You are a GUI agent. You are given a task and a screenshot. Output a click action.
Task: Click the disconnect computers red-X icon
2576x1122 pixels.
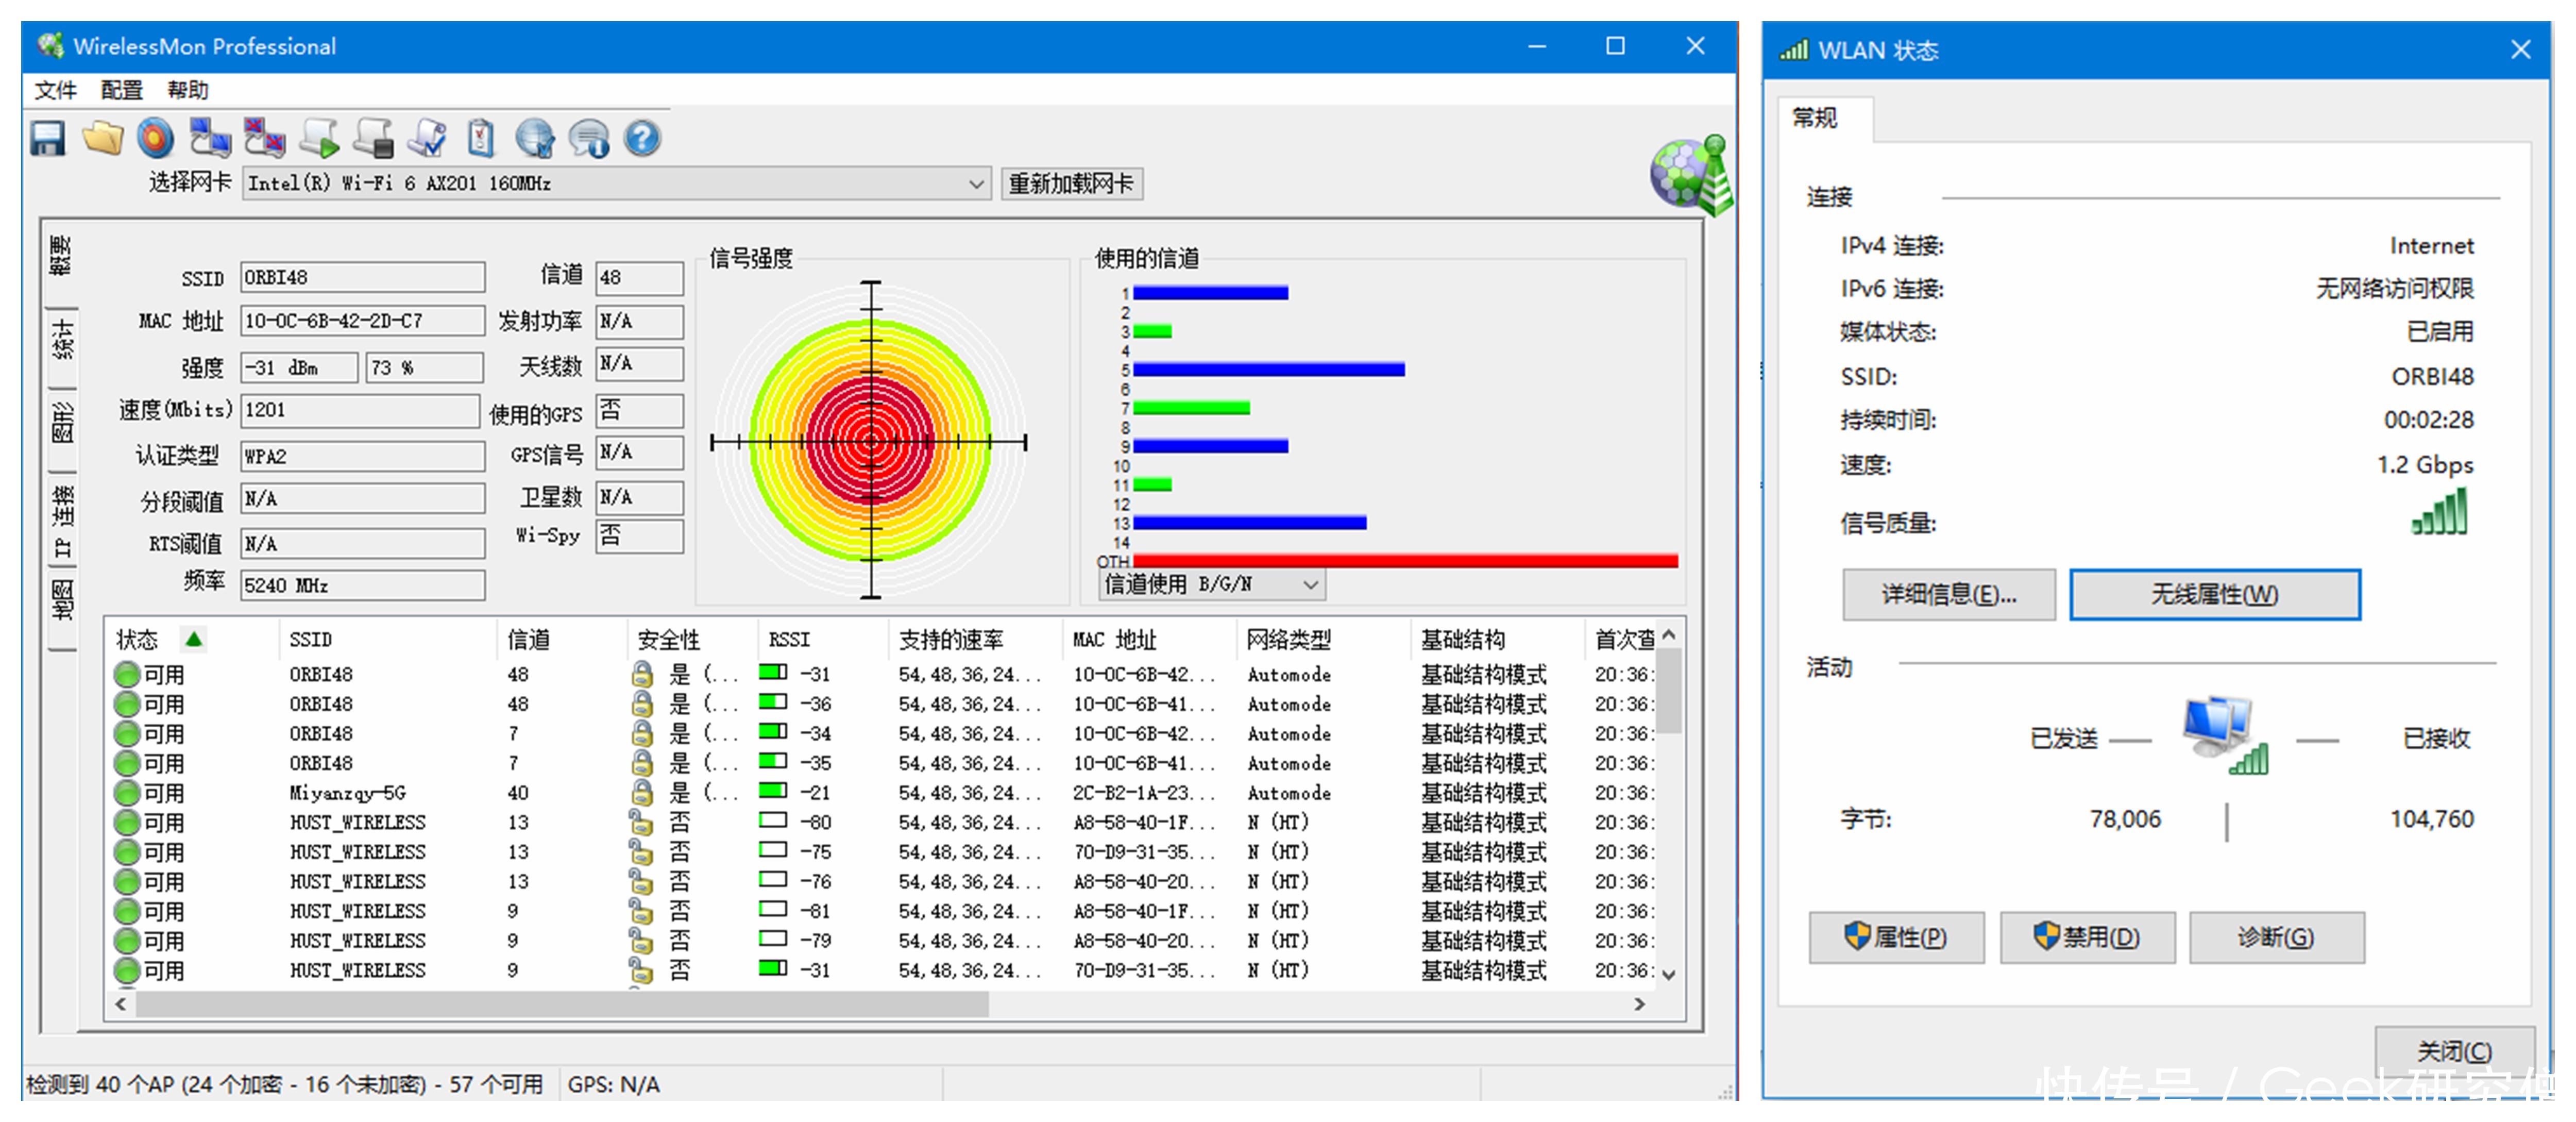click(x=265, y=138)
